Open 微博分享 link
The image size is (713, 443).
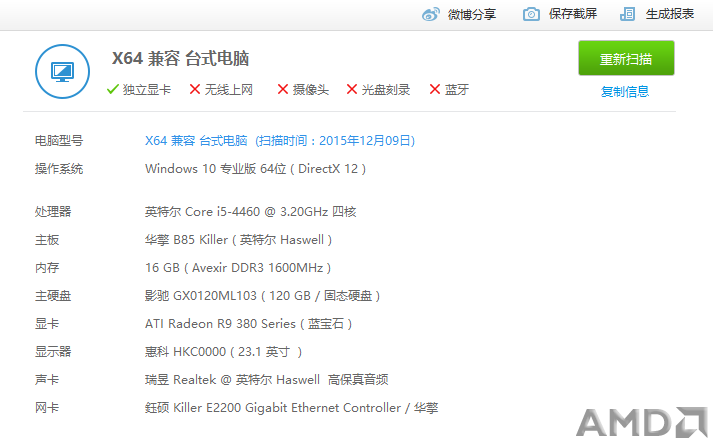pos(472,15)
